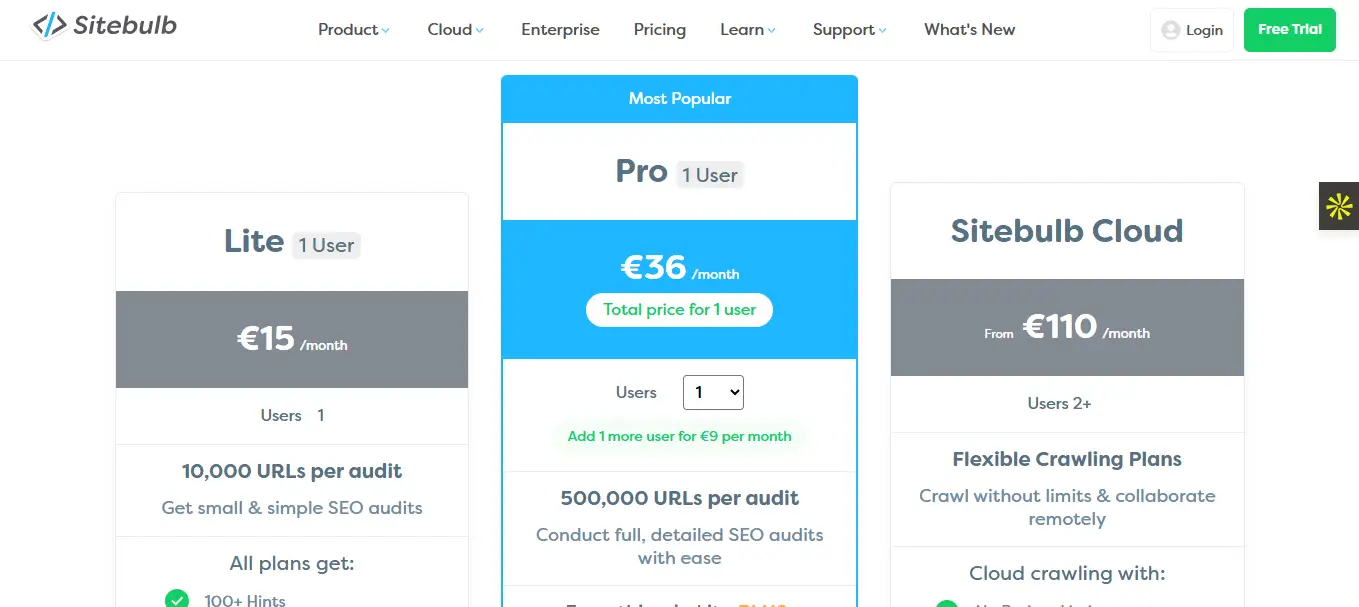Click the Sitebulb Cloud plan title
This screenshot has height=607, width=1359.
pyautogui.click(x=1066, y=231)
